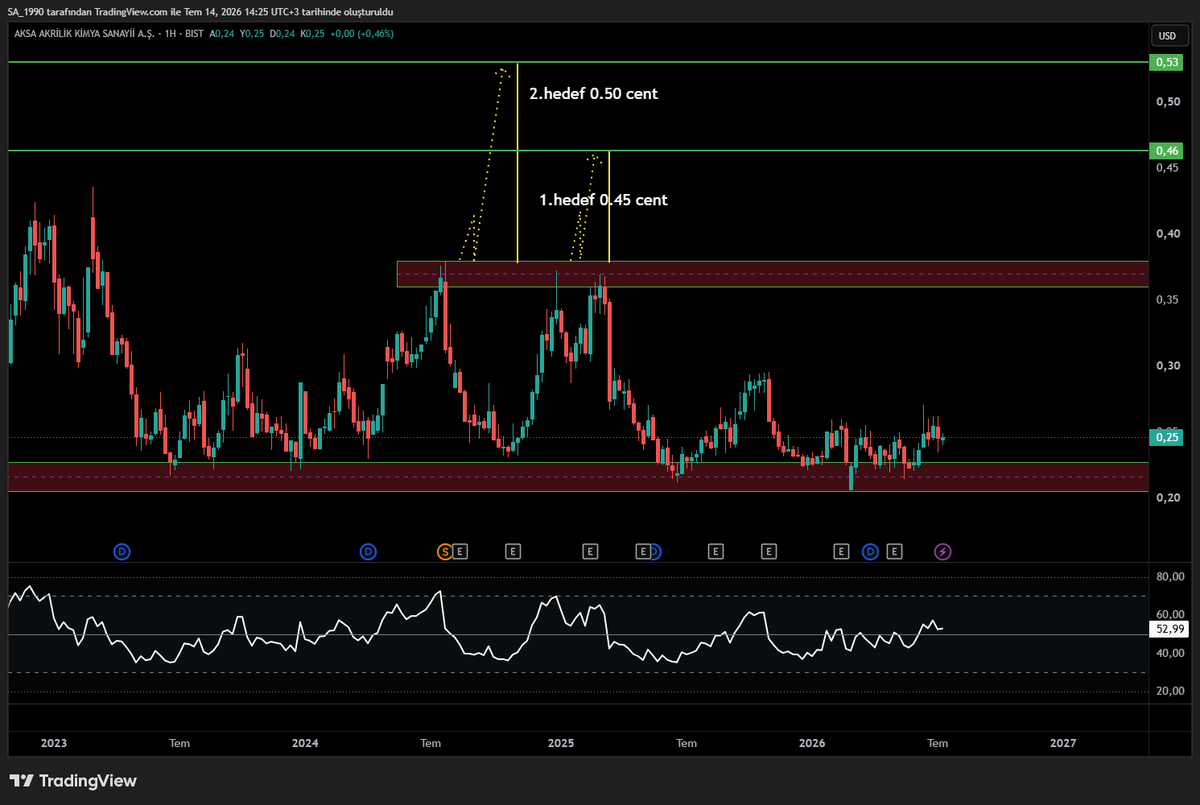Open the USD currency selector
1200x805 pixels.
point(1167,35)
